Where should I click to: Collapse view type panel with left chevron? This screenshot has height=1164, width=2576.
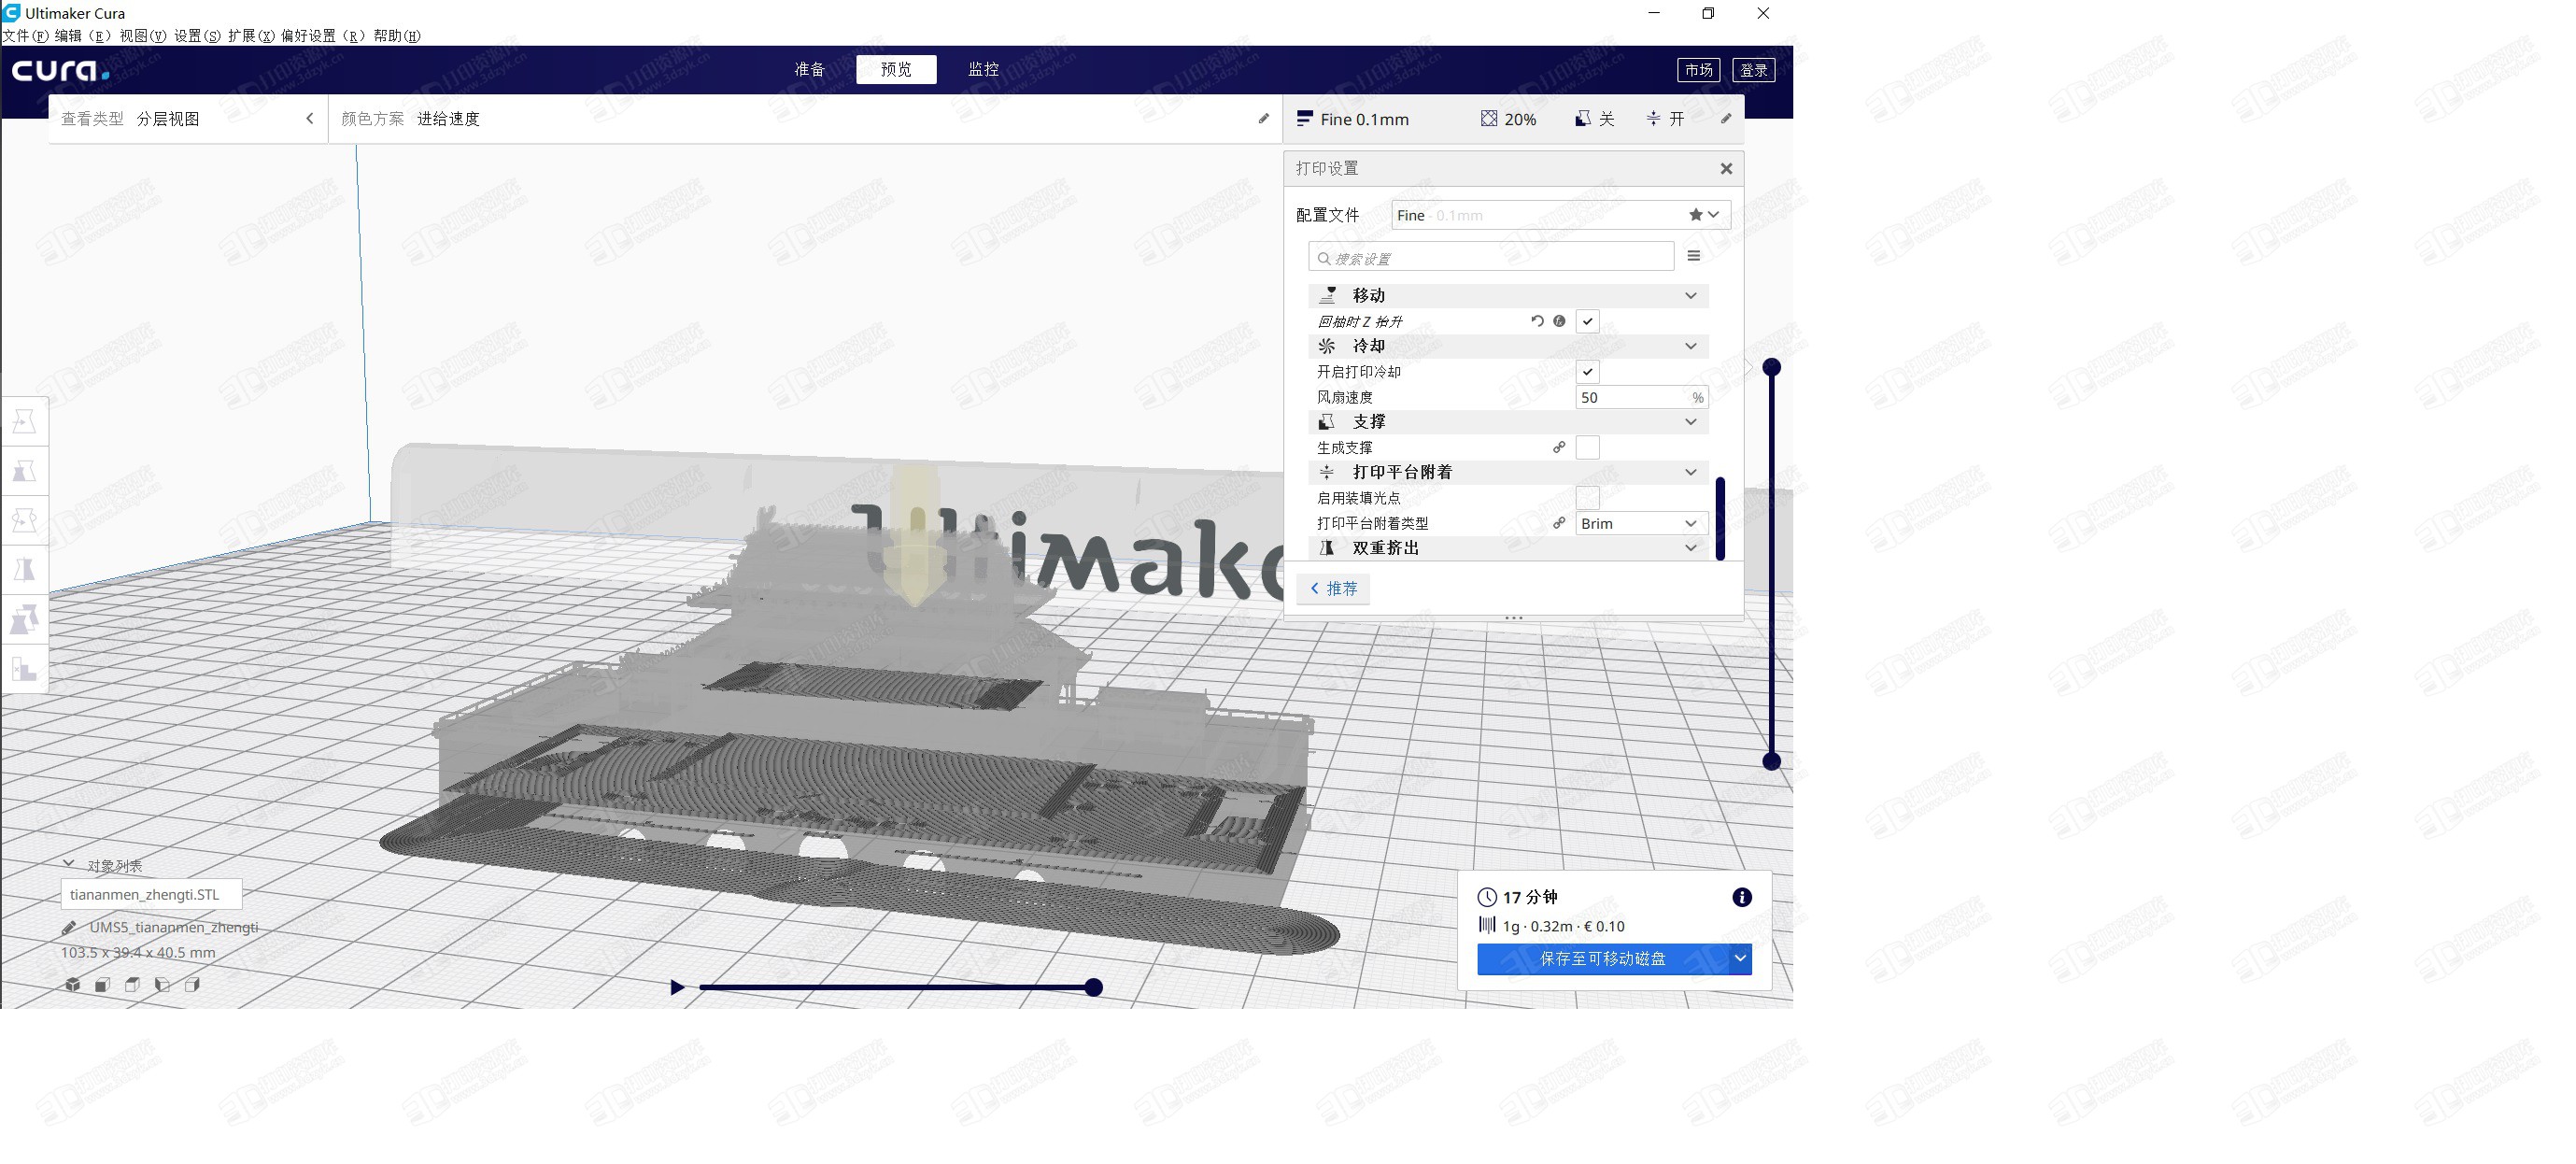[310, 118]
